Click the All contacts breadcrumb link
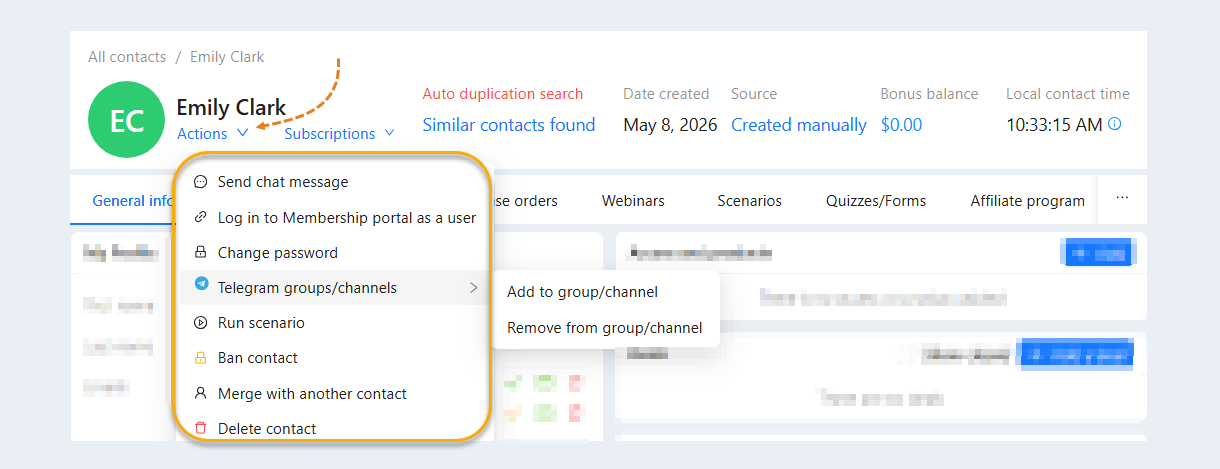 tap(127, 57)
